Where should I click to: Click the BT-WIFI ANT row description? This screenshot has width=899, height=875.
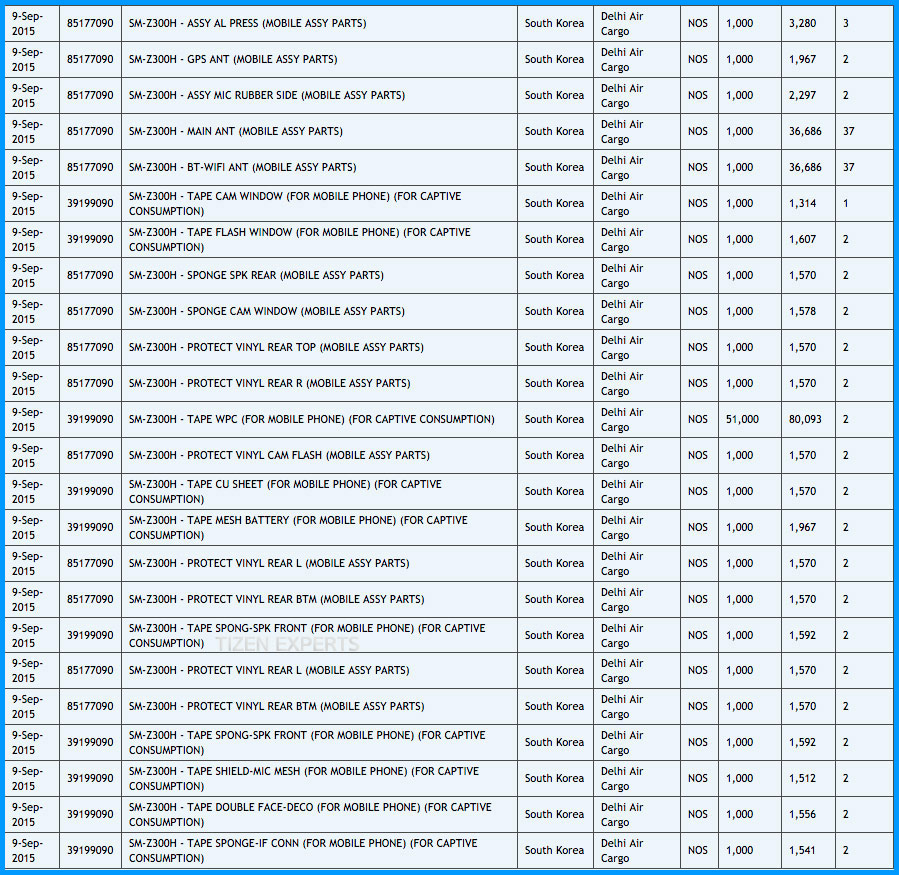(242, 167)
